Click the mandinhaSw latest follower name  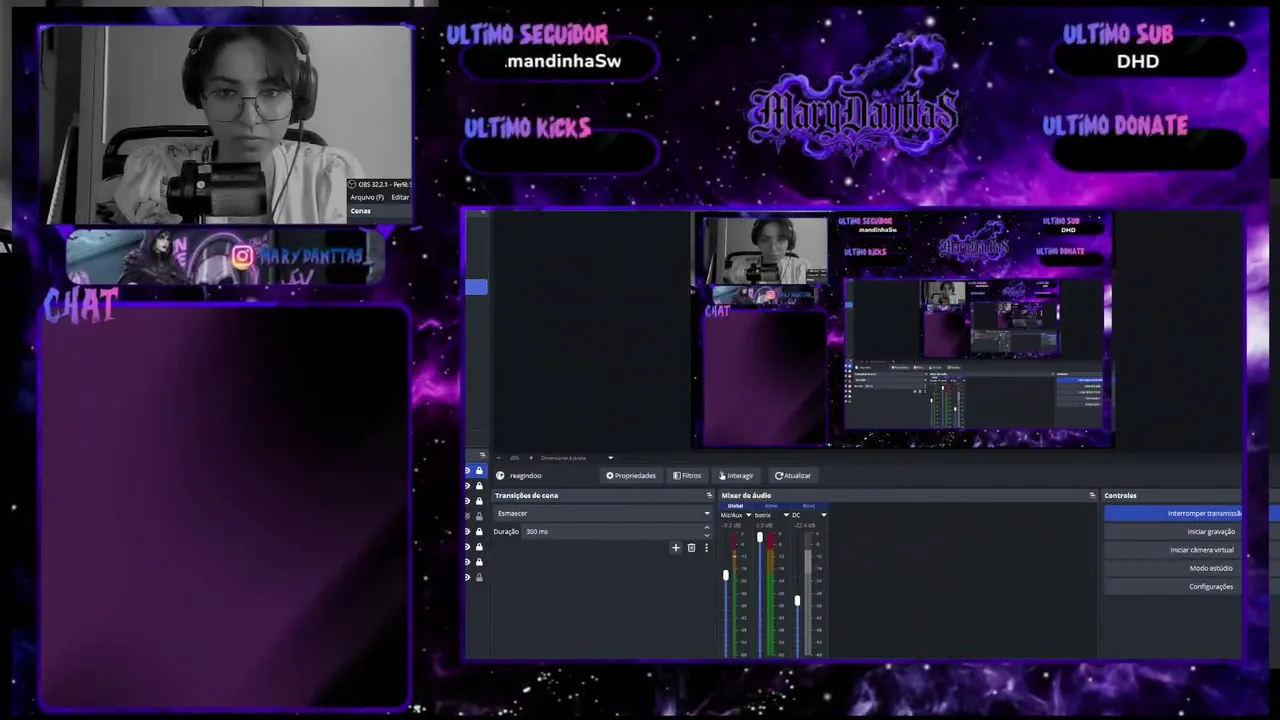563,61
